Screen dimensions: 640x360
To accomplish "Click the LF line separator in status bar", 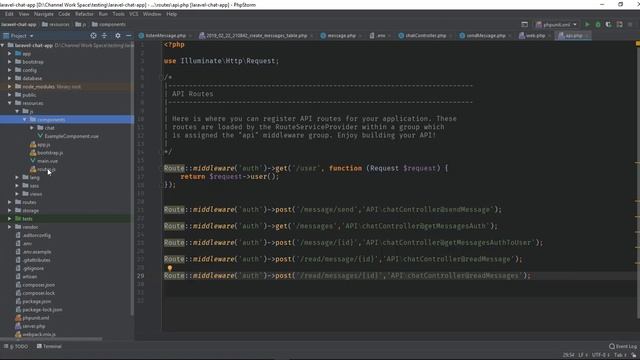I will [x=582, y=355].
